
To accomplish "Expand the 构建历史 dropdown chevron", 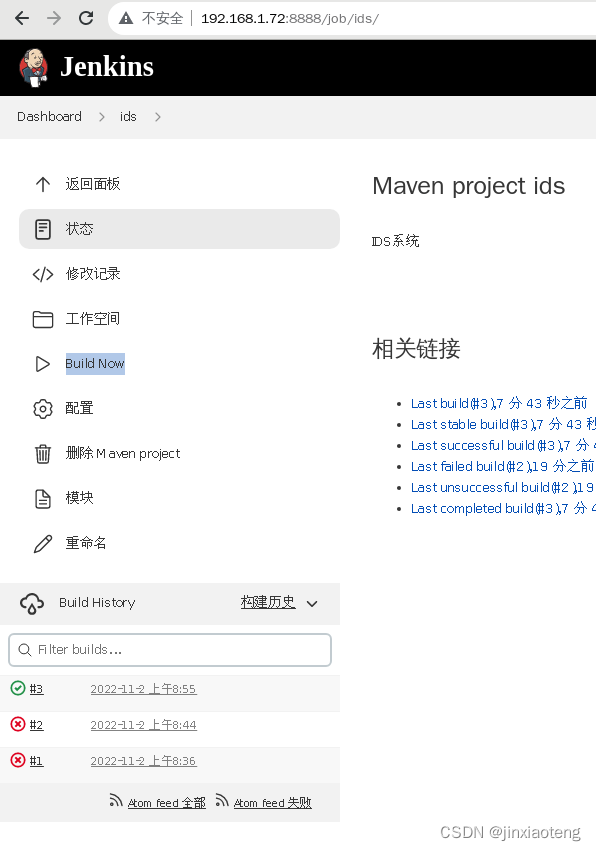I will tap(312, 604).
